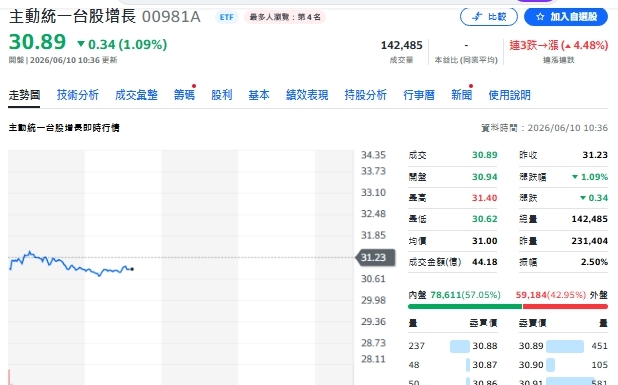Click bid price 30.87

[x=485, y=365]
